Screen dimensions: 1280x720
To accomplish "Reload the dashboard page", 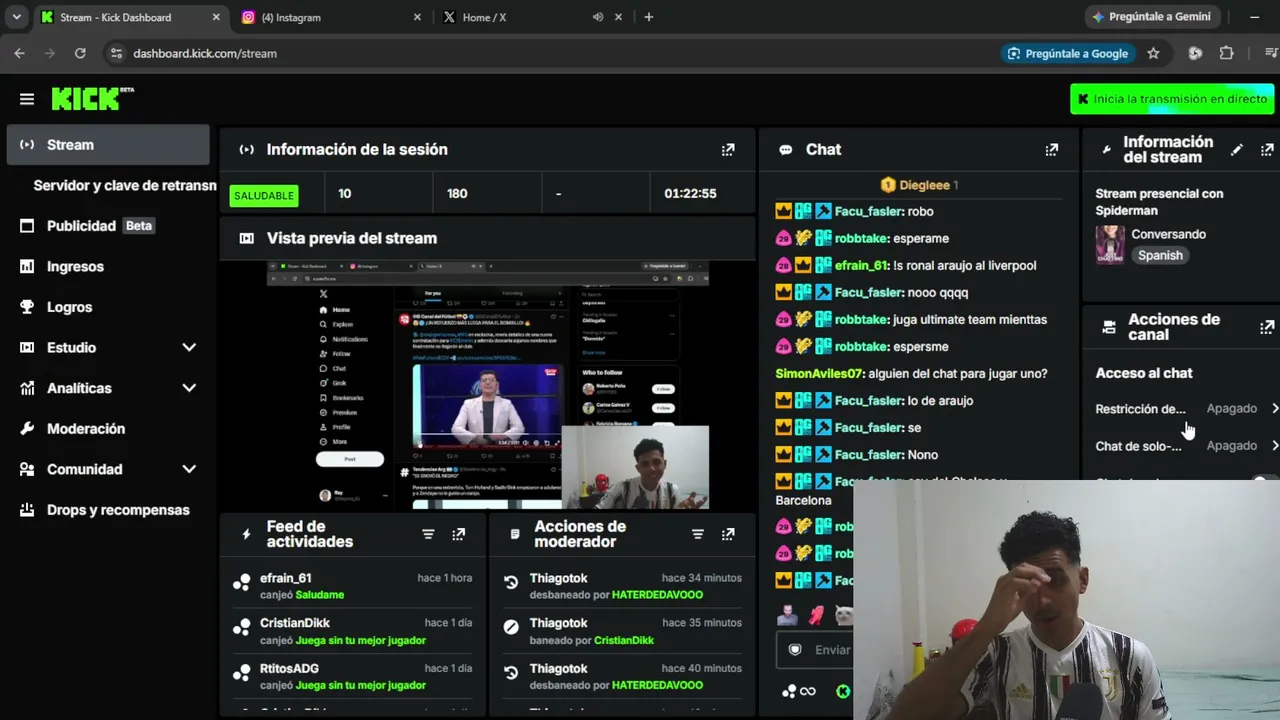I will pyautogui.click(x=80, y=53).
